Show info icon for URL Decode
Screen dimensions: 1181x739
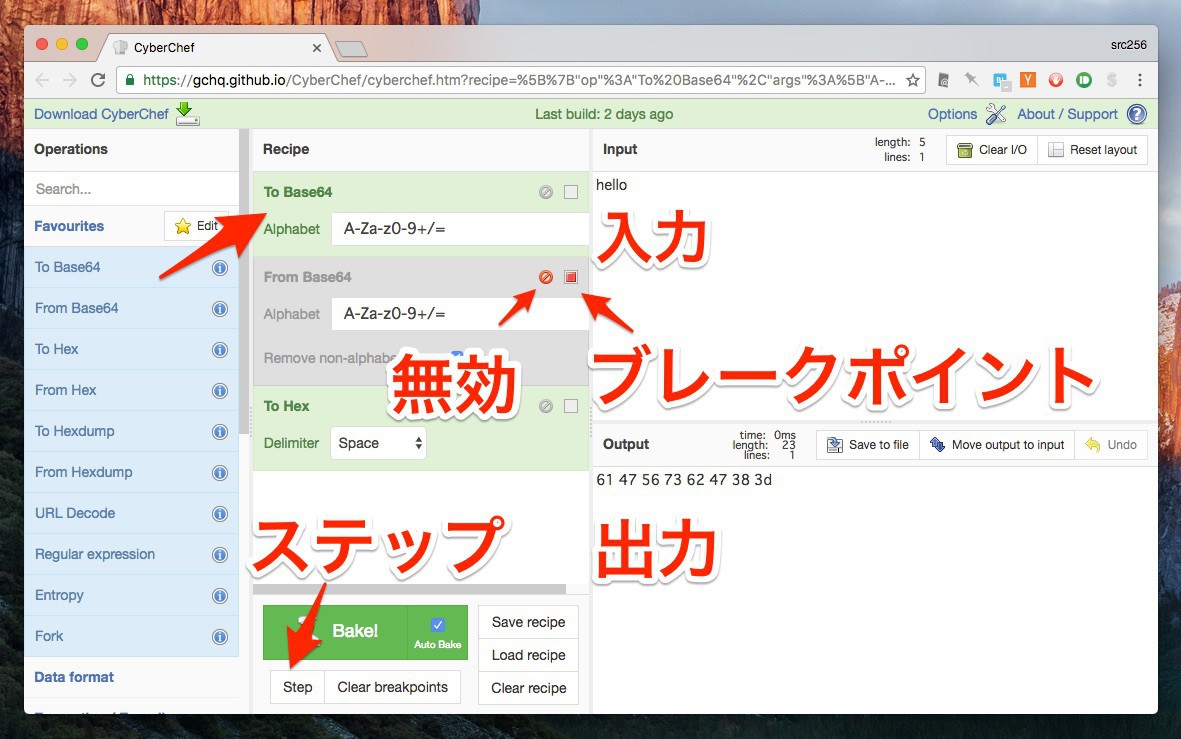[220, 514]
